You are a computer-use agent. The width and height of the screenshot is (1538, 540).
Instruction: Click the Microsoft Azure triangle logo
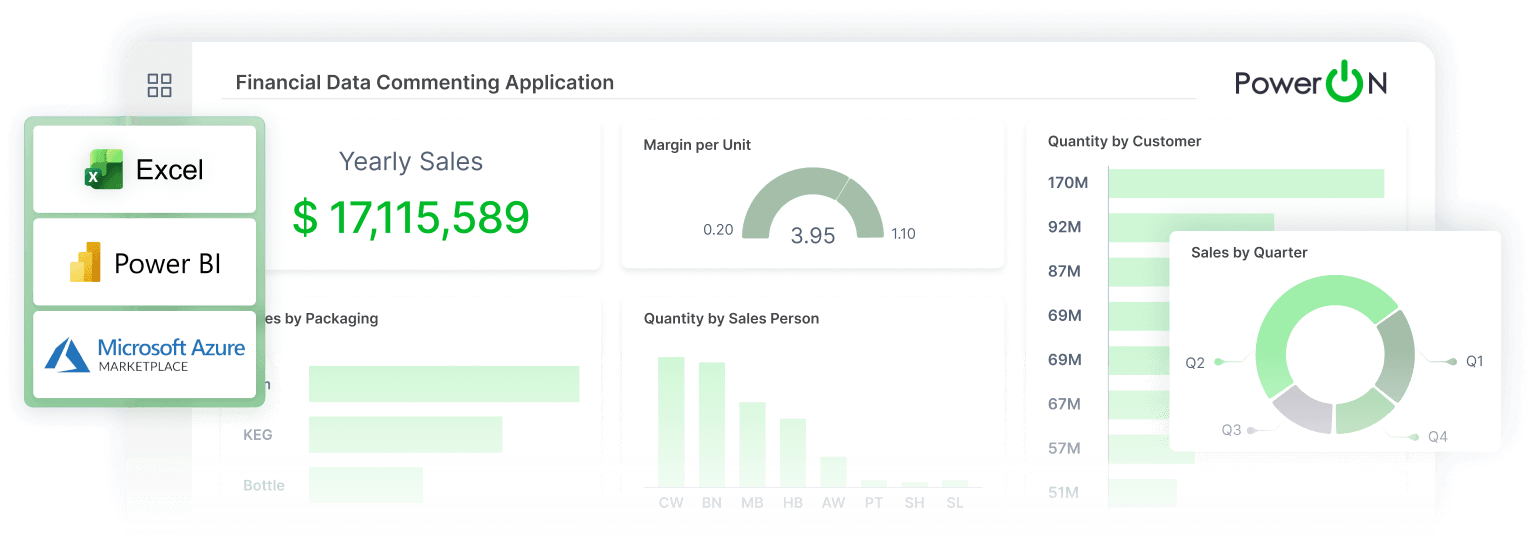68,355
